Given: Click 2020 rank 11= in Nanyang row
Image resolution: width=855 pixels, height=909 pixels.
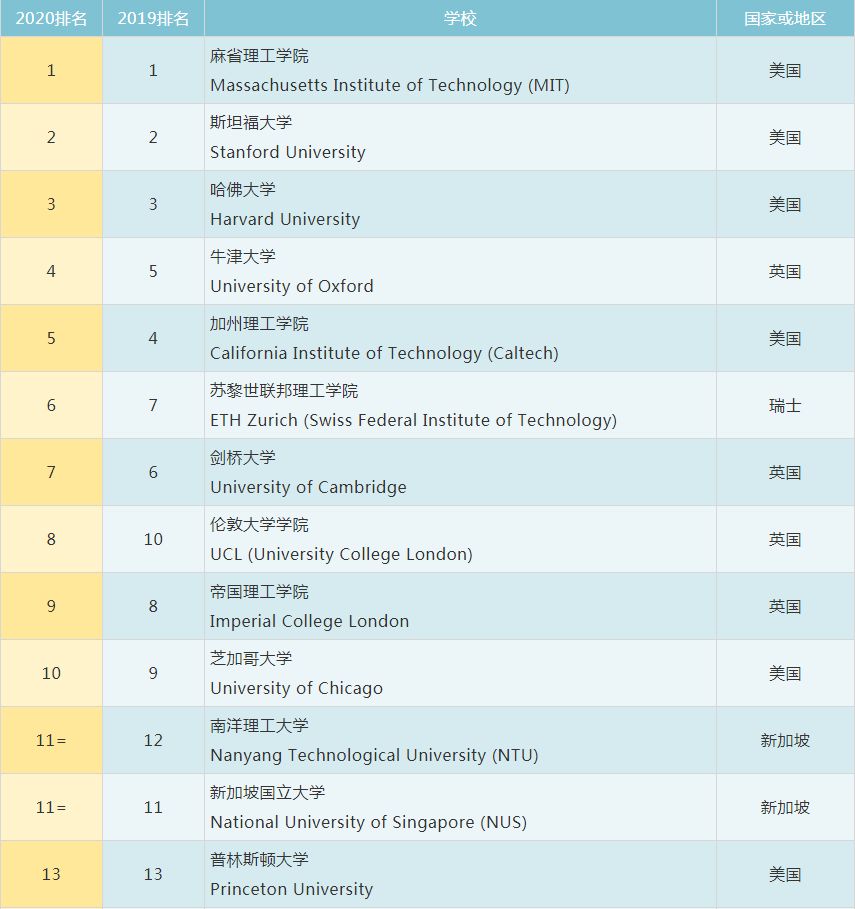Looking at the screenshot, I should click(x=51, y=740).
